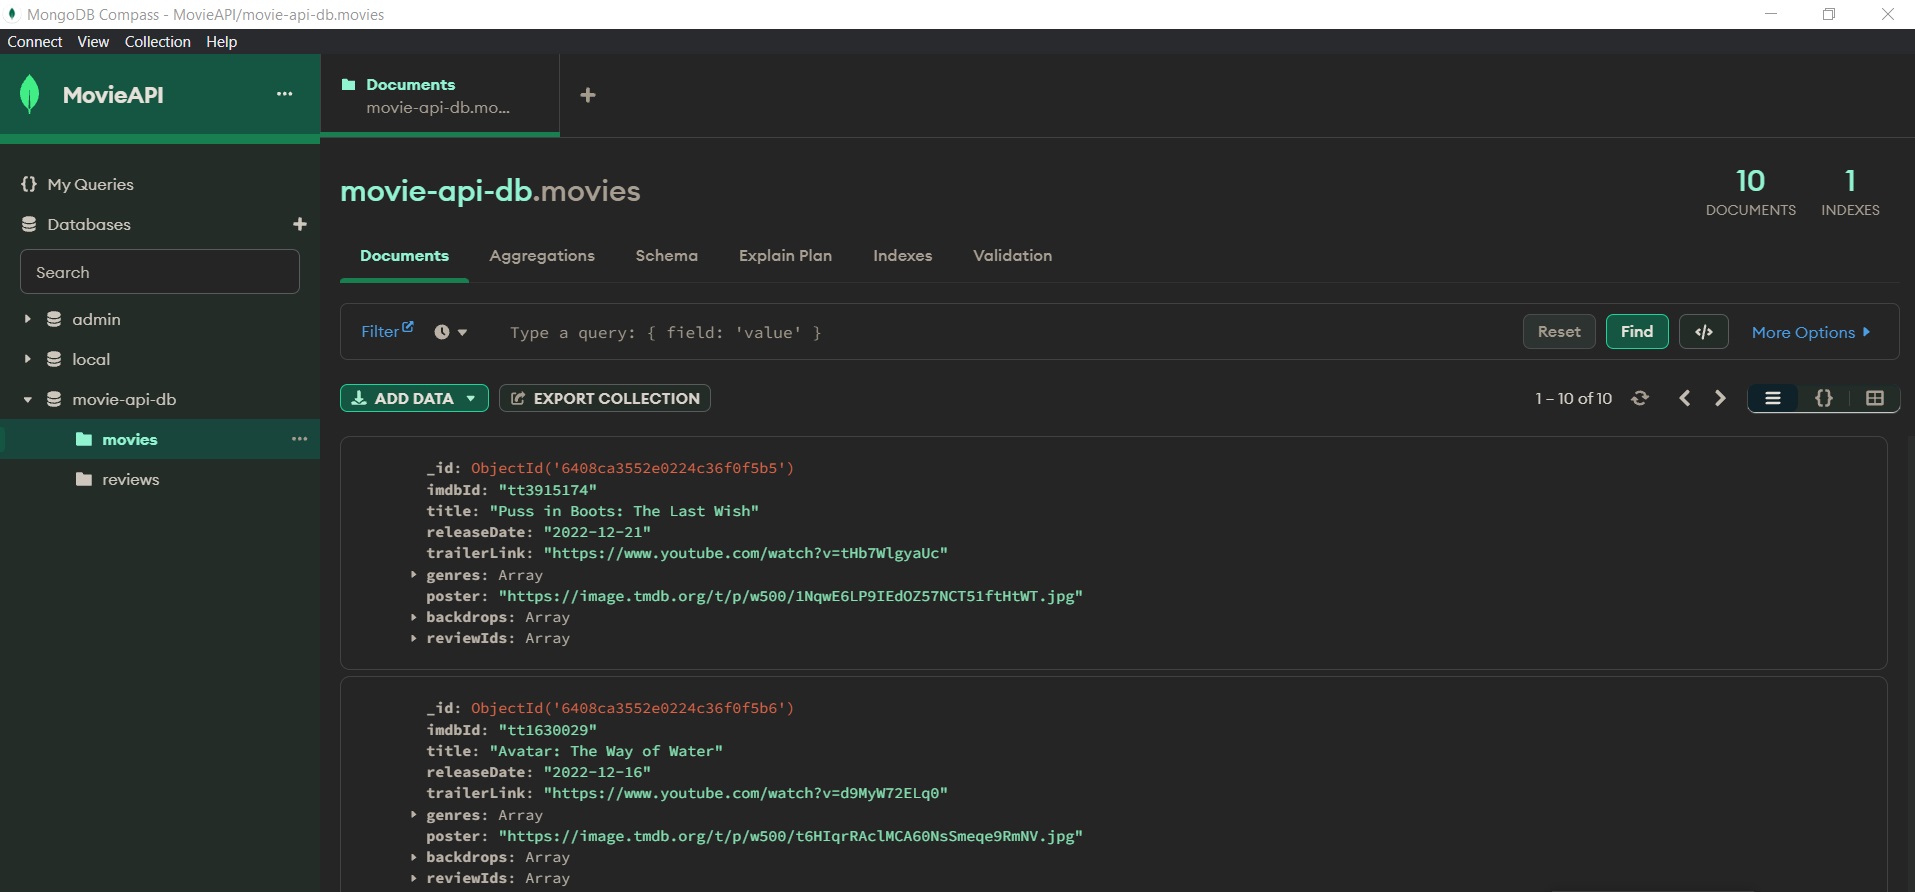Image resolution: width=1915 pixels, height=892 pixels.
Task: Open the Help menu
Action: 222,41
